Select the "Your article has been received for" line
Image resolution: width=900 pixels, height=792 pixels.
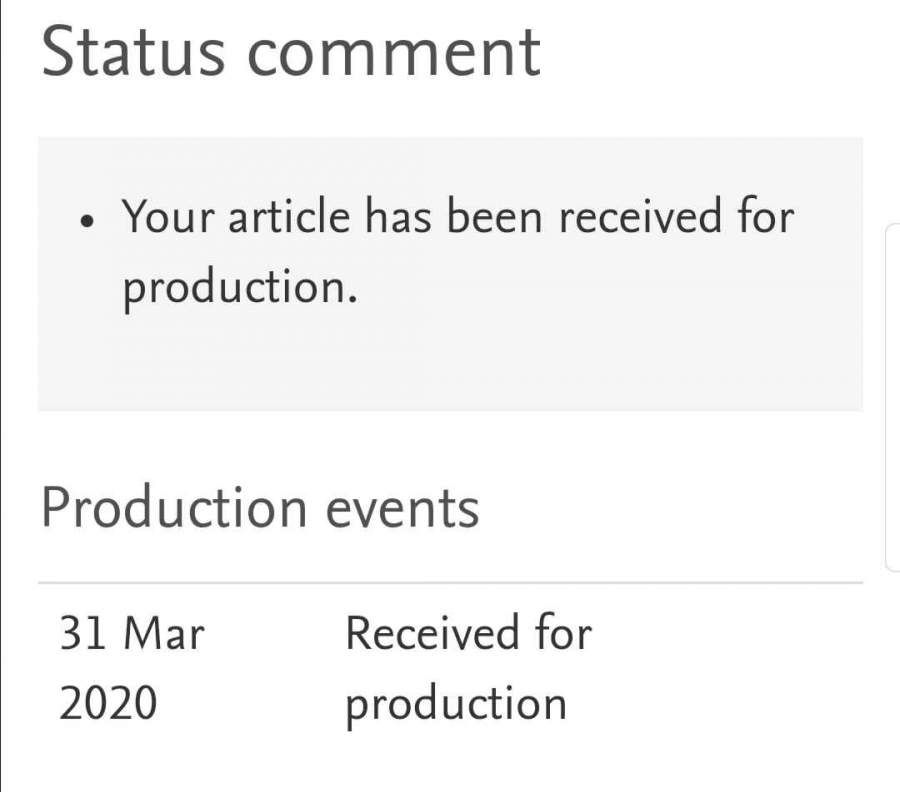click(x=457, y=217)
